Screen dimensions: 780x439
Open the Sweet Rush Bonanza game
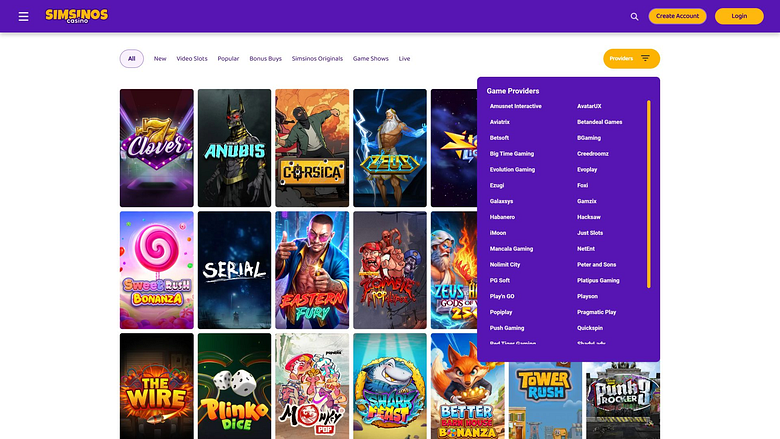click(x=157, y=270)
